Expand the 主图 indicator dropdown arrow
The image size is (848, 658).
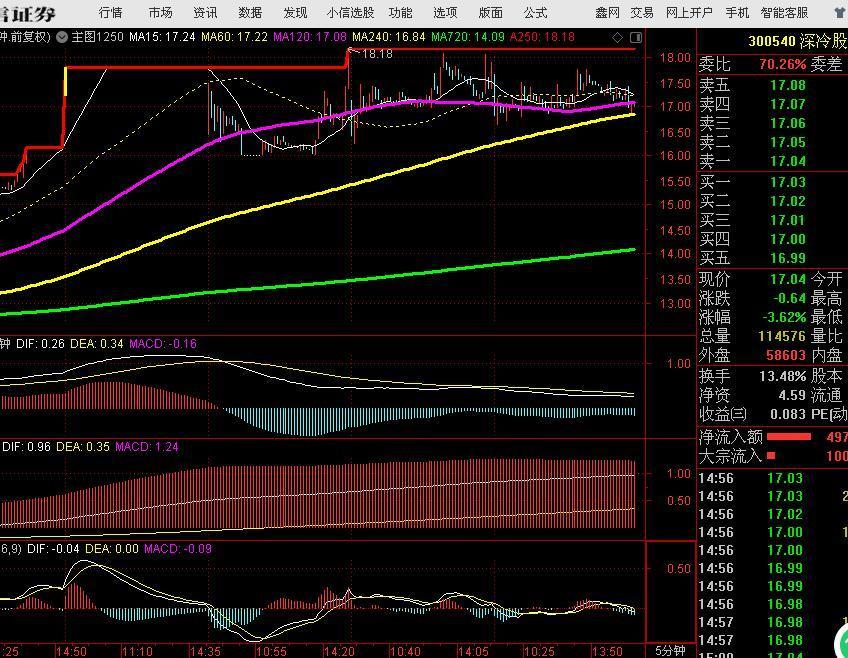tap(62, 36)
